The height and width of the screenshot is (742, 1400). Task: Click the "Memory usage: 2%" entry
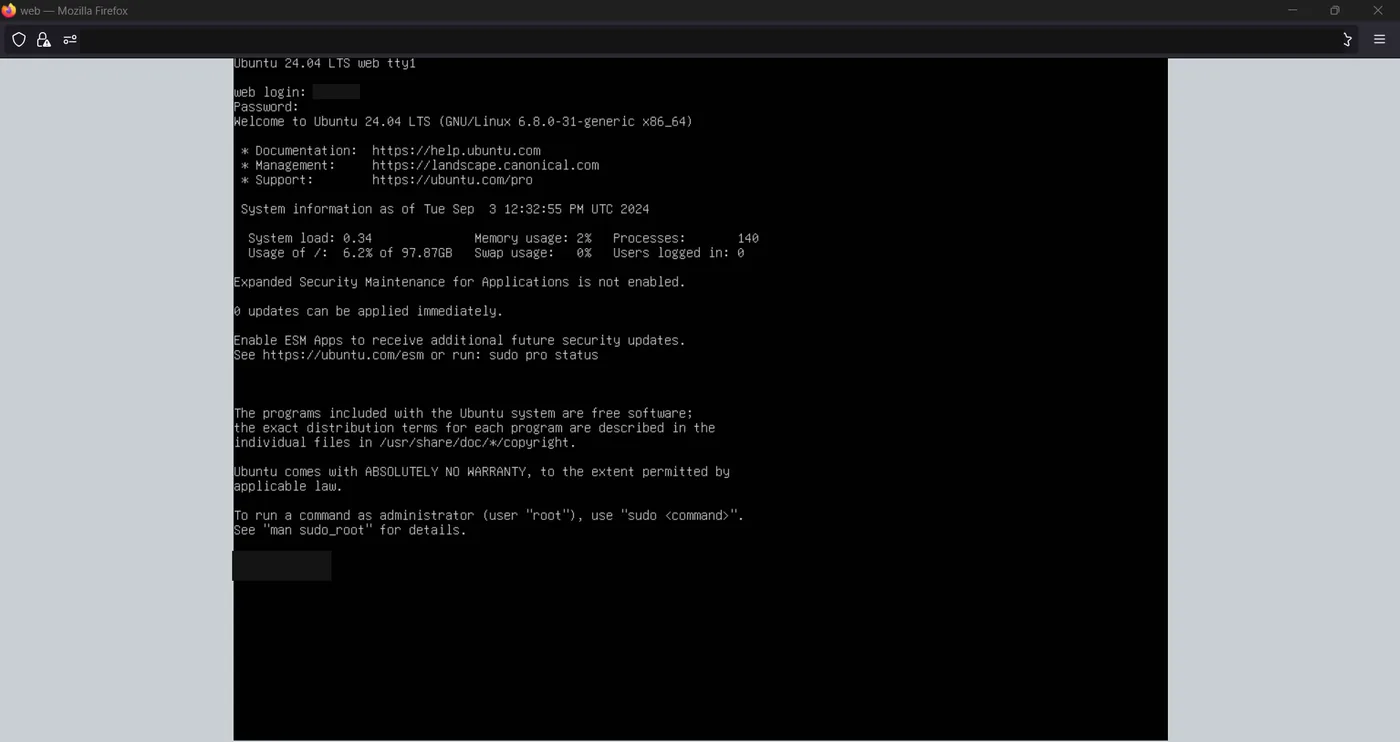533,238
